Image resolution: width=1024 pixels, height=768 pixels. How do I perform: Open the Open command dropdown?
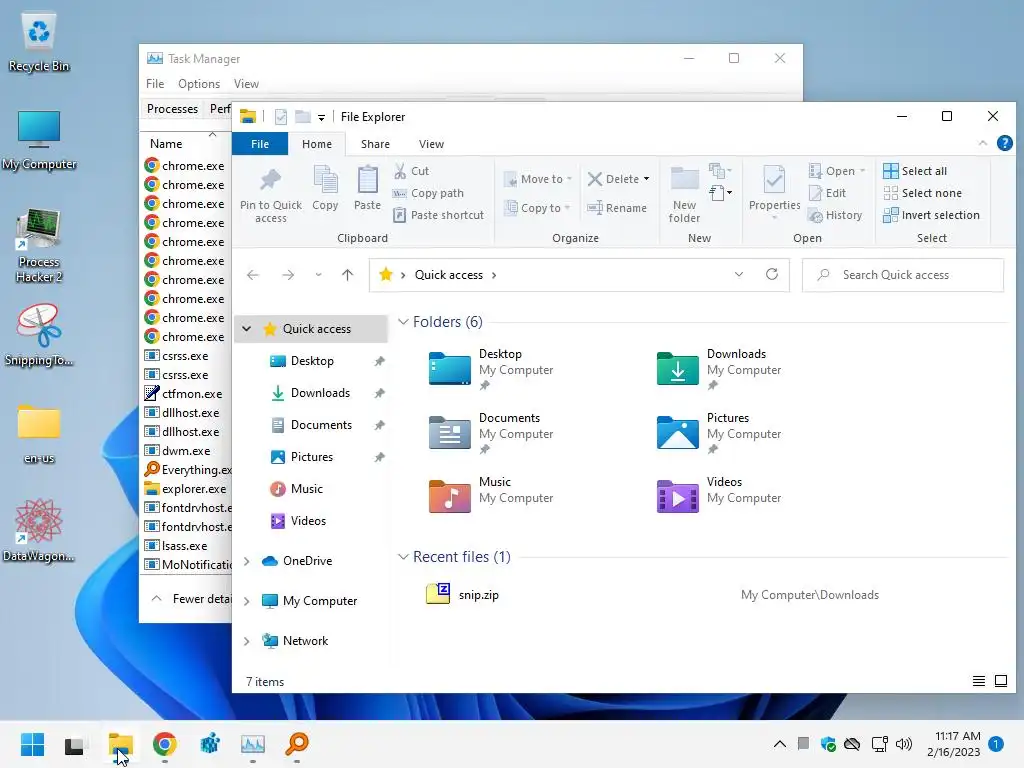click(863, 171)
